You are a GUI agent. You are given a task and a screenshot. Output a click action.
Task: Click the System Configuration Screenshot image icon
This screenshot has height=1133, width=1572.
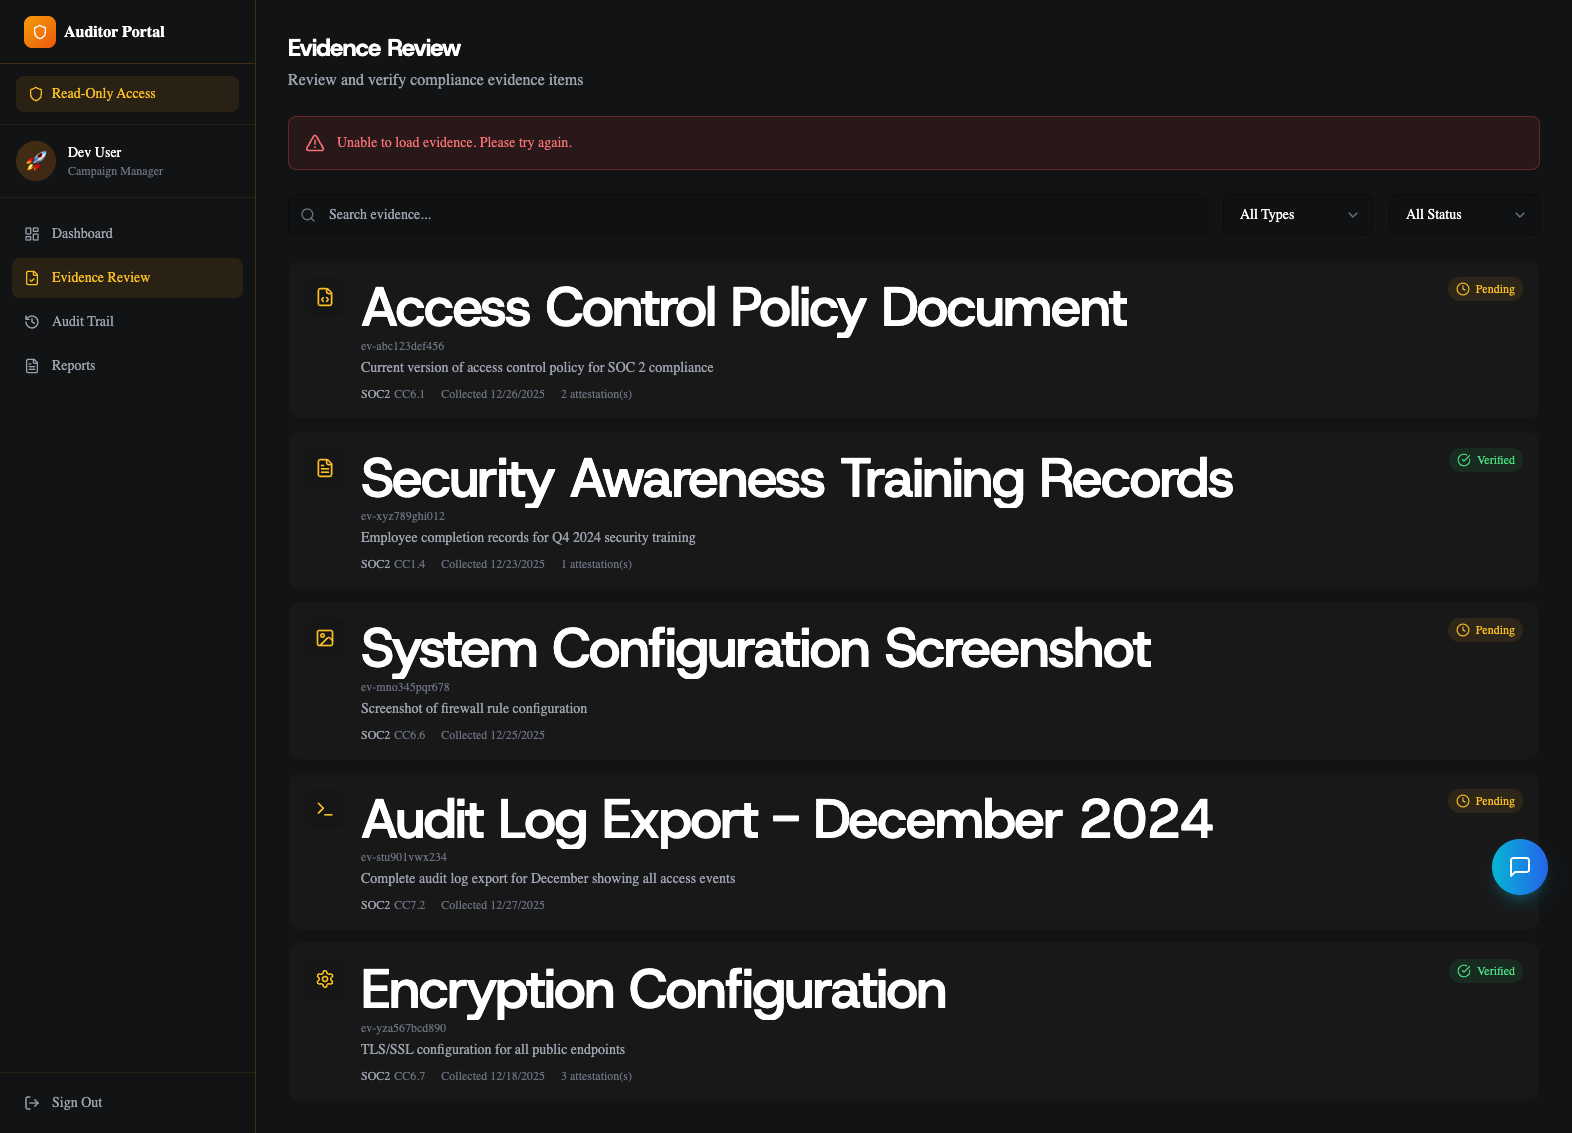point(325,638)
